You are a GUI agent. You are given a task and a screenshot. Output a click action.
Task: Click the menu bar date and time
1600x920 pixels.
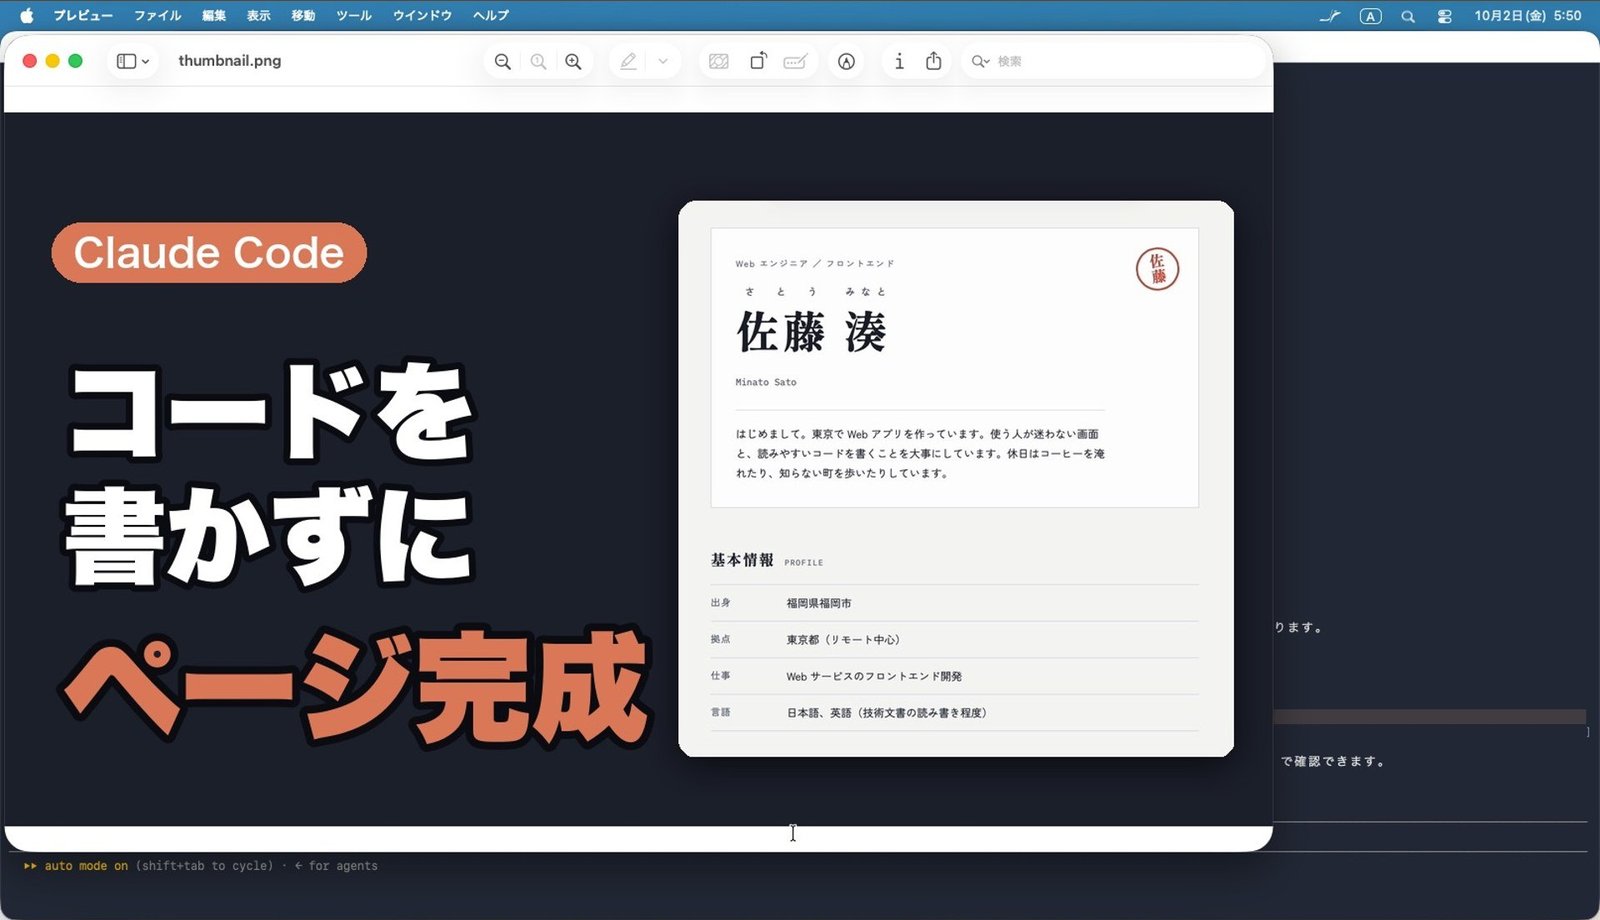pyautogui.click(x=1527, y=15)
